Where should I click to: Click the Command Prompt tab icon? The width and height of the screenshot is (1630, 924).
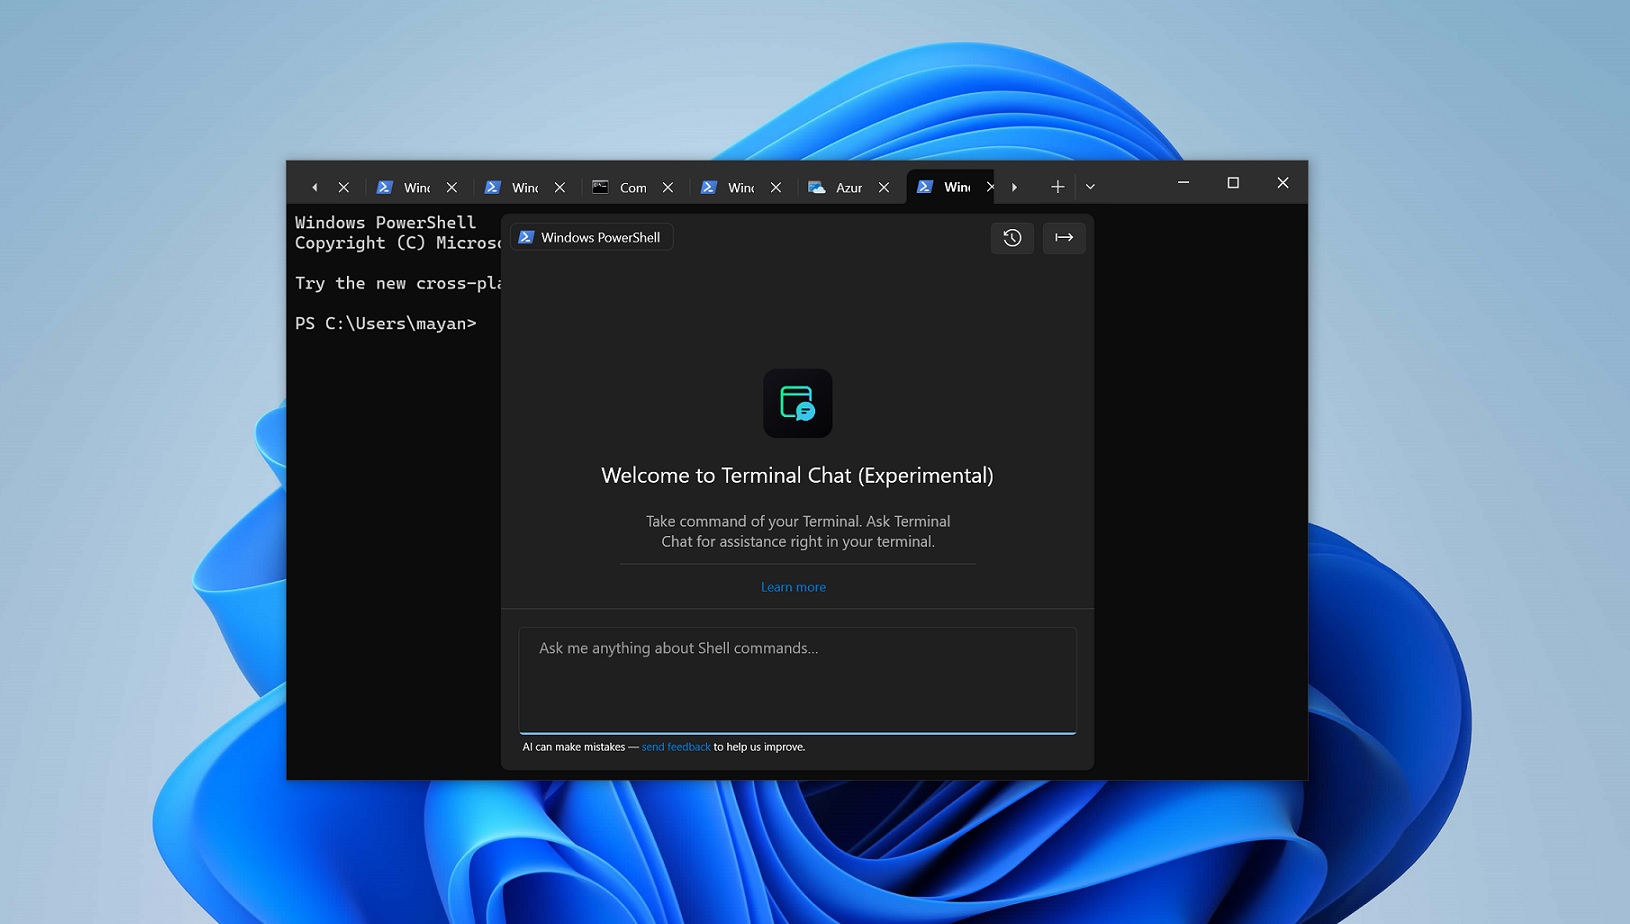tap(600, 187)
